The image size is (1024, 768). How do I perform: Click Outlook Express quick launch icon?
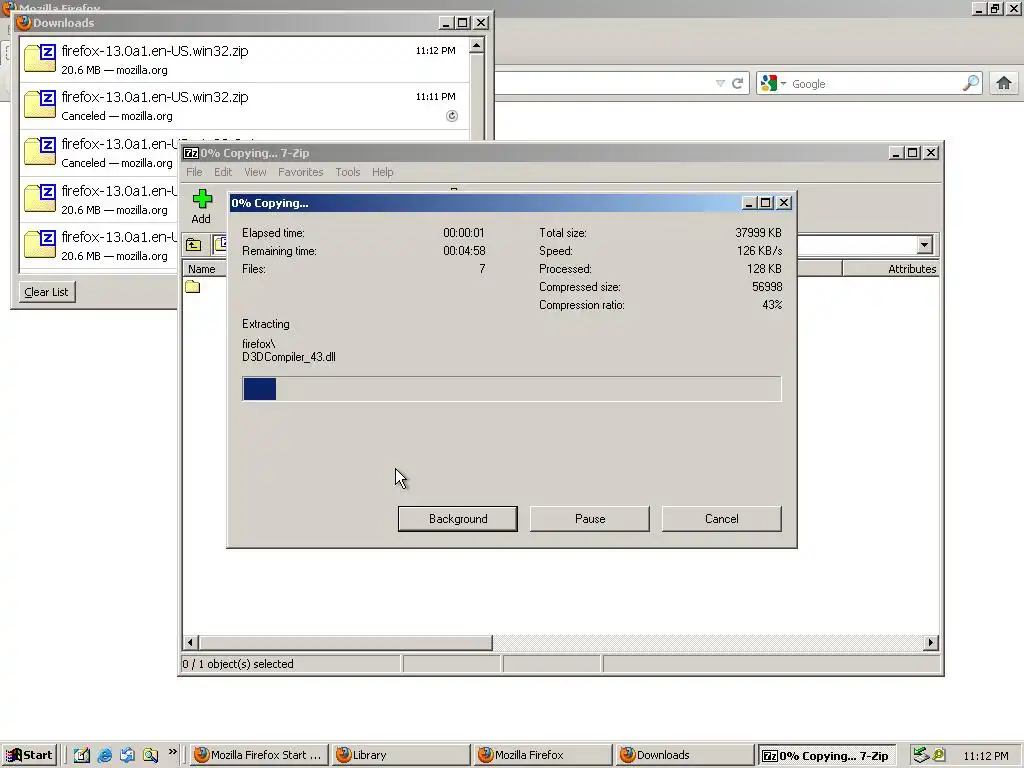(x=127, y=755)
